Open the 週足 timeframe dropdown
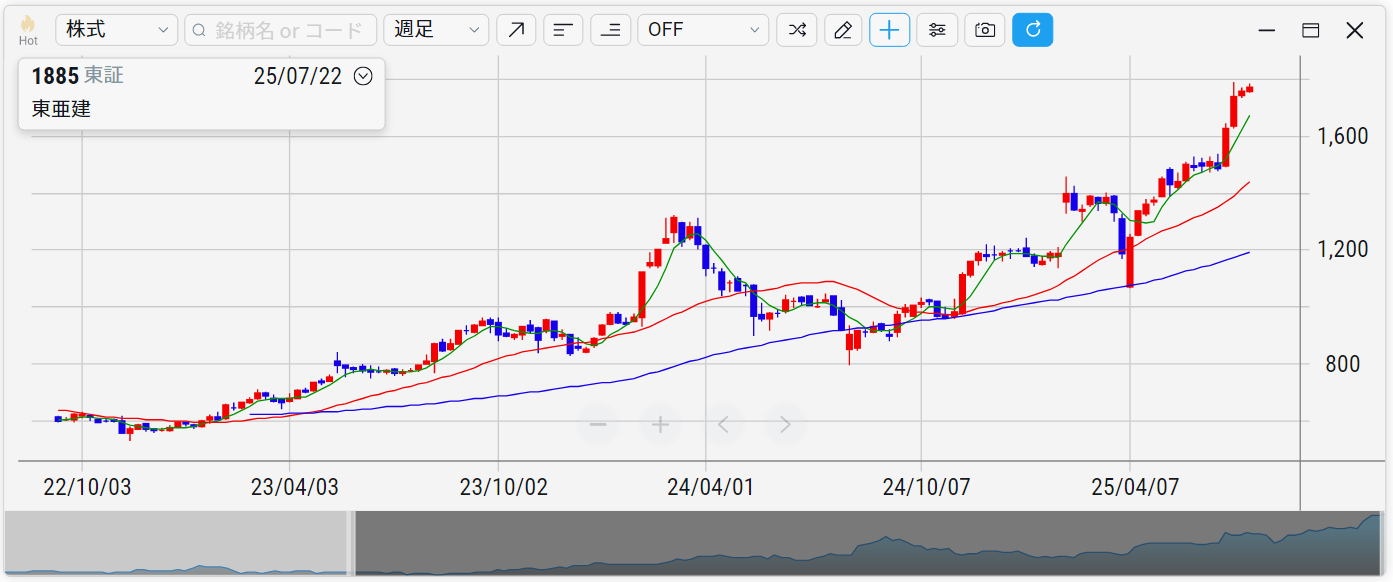 coord(436,30)
